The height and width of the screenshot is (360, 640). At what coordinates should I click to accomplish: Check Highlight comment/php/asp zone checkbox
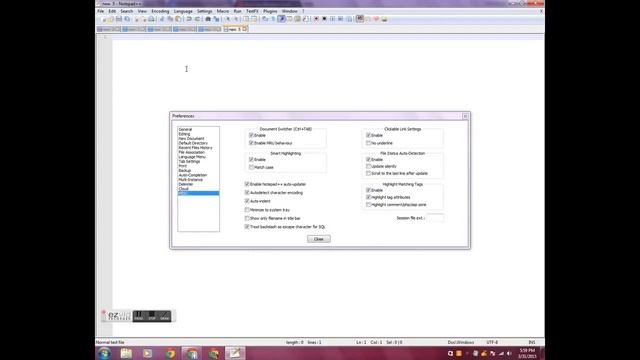tap(368, 204)
